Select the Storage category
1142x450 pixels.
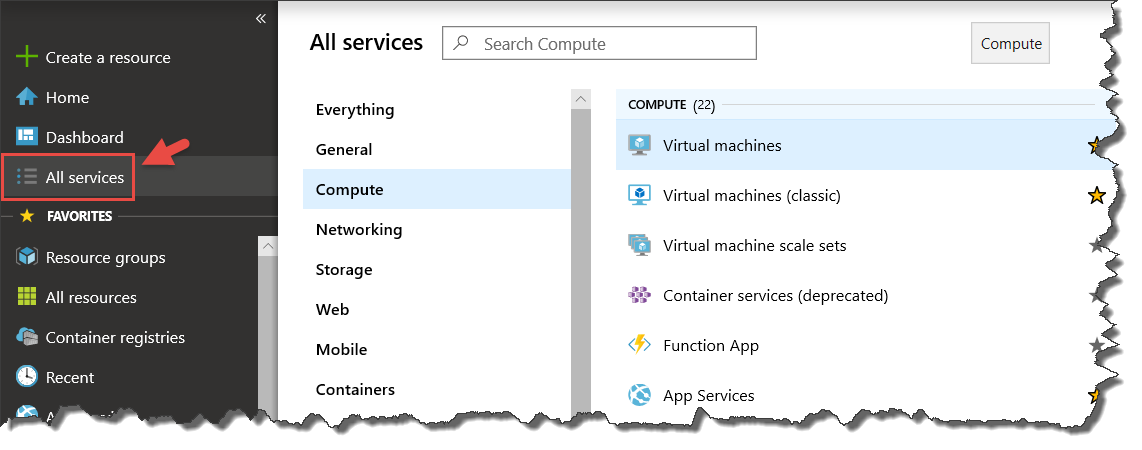point(344,269)
